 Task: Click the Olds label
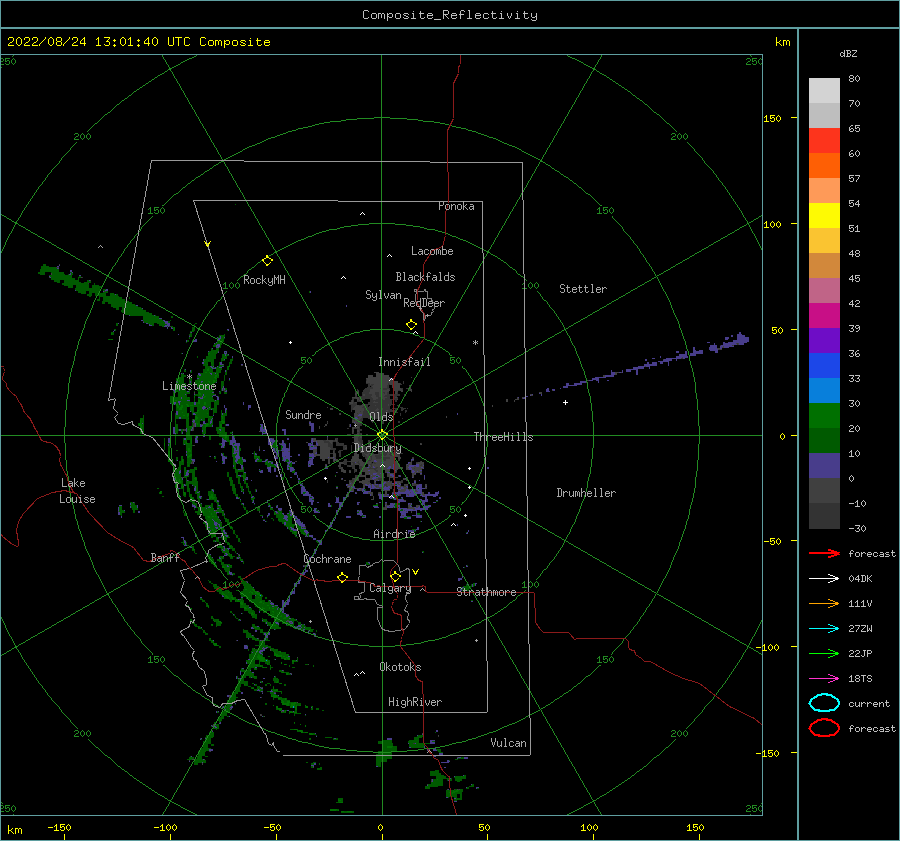point(381,417)
